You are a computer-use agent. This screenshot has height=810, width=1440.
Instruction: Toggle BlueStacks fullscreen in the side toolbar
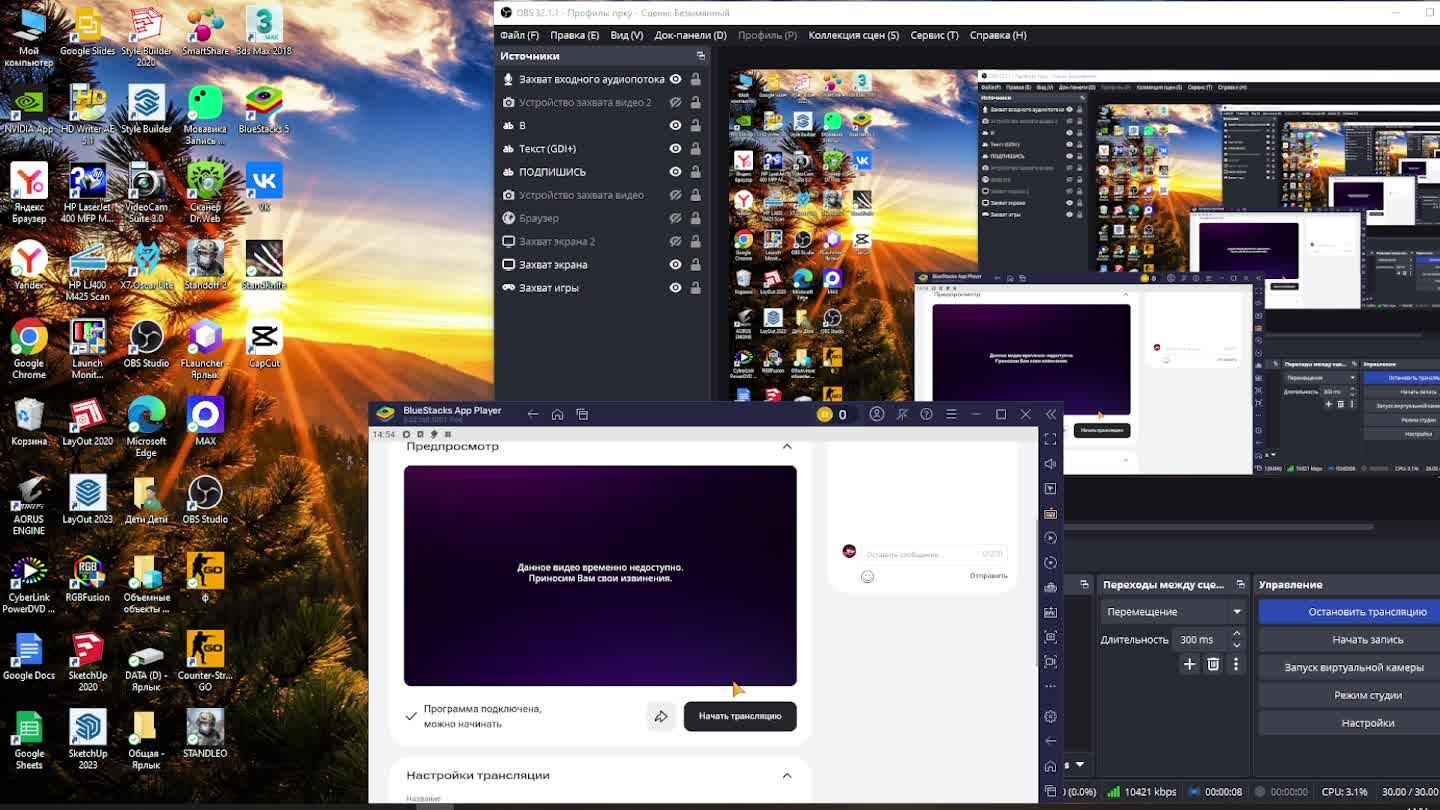tap(1050, 439)
